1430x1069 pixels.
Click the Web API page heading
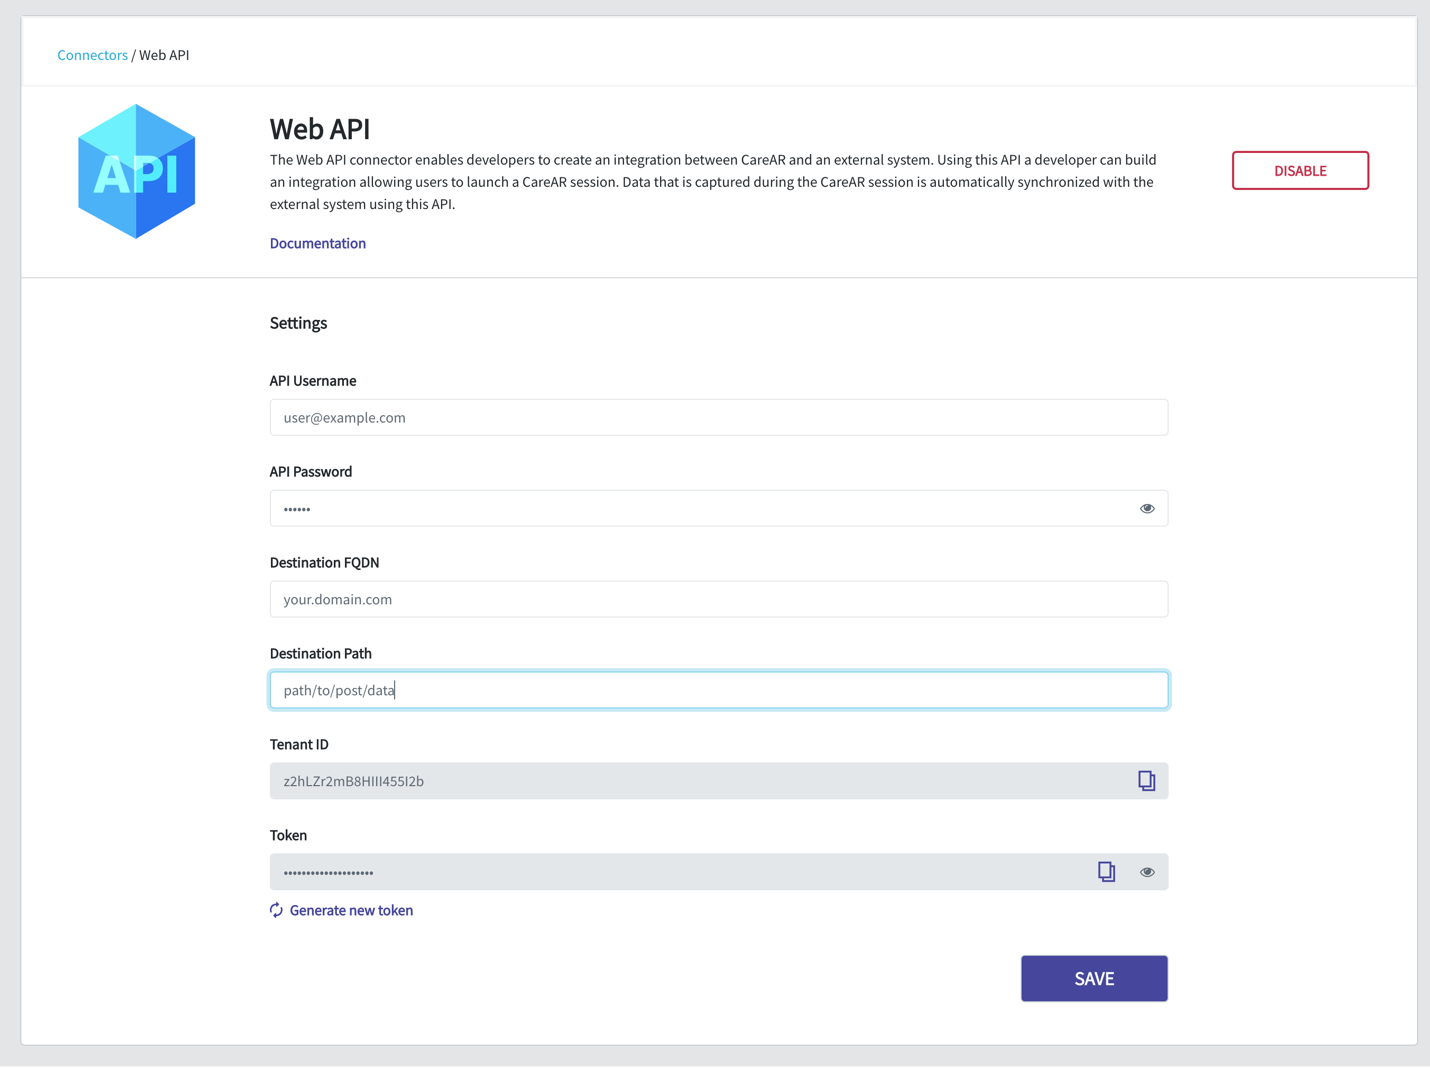(320, 129)
